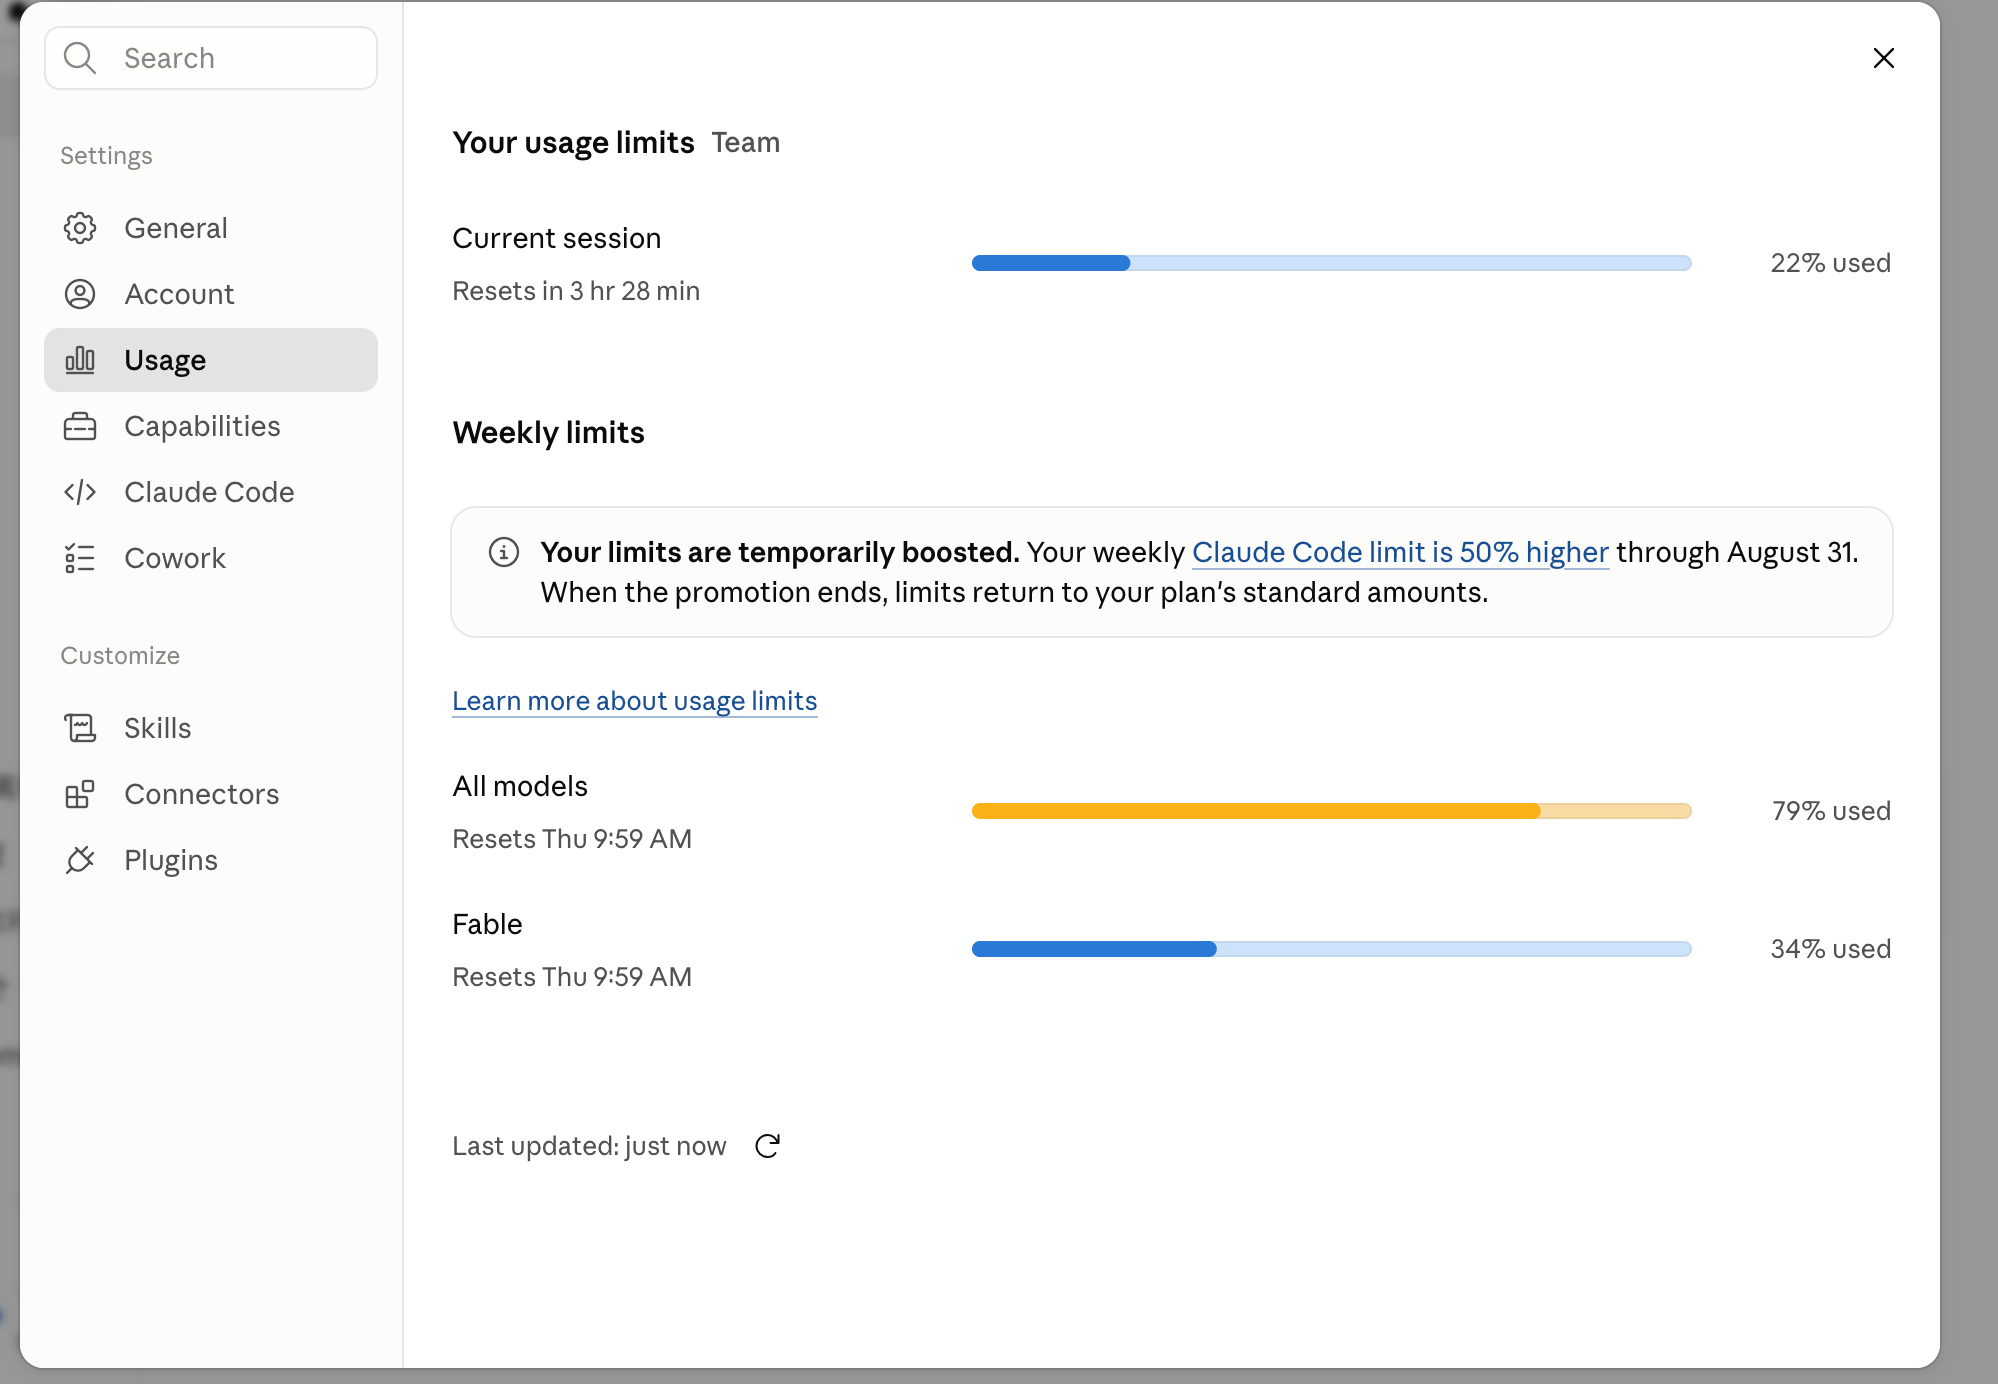Open General settings
The width and height of the screenshot is (1998, 1384).
[x=211, y=228]
